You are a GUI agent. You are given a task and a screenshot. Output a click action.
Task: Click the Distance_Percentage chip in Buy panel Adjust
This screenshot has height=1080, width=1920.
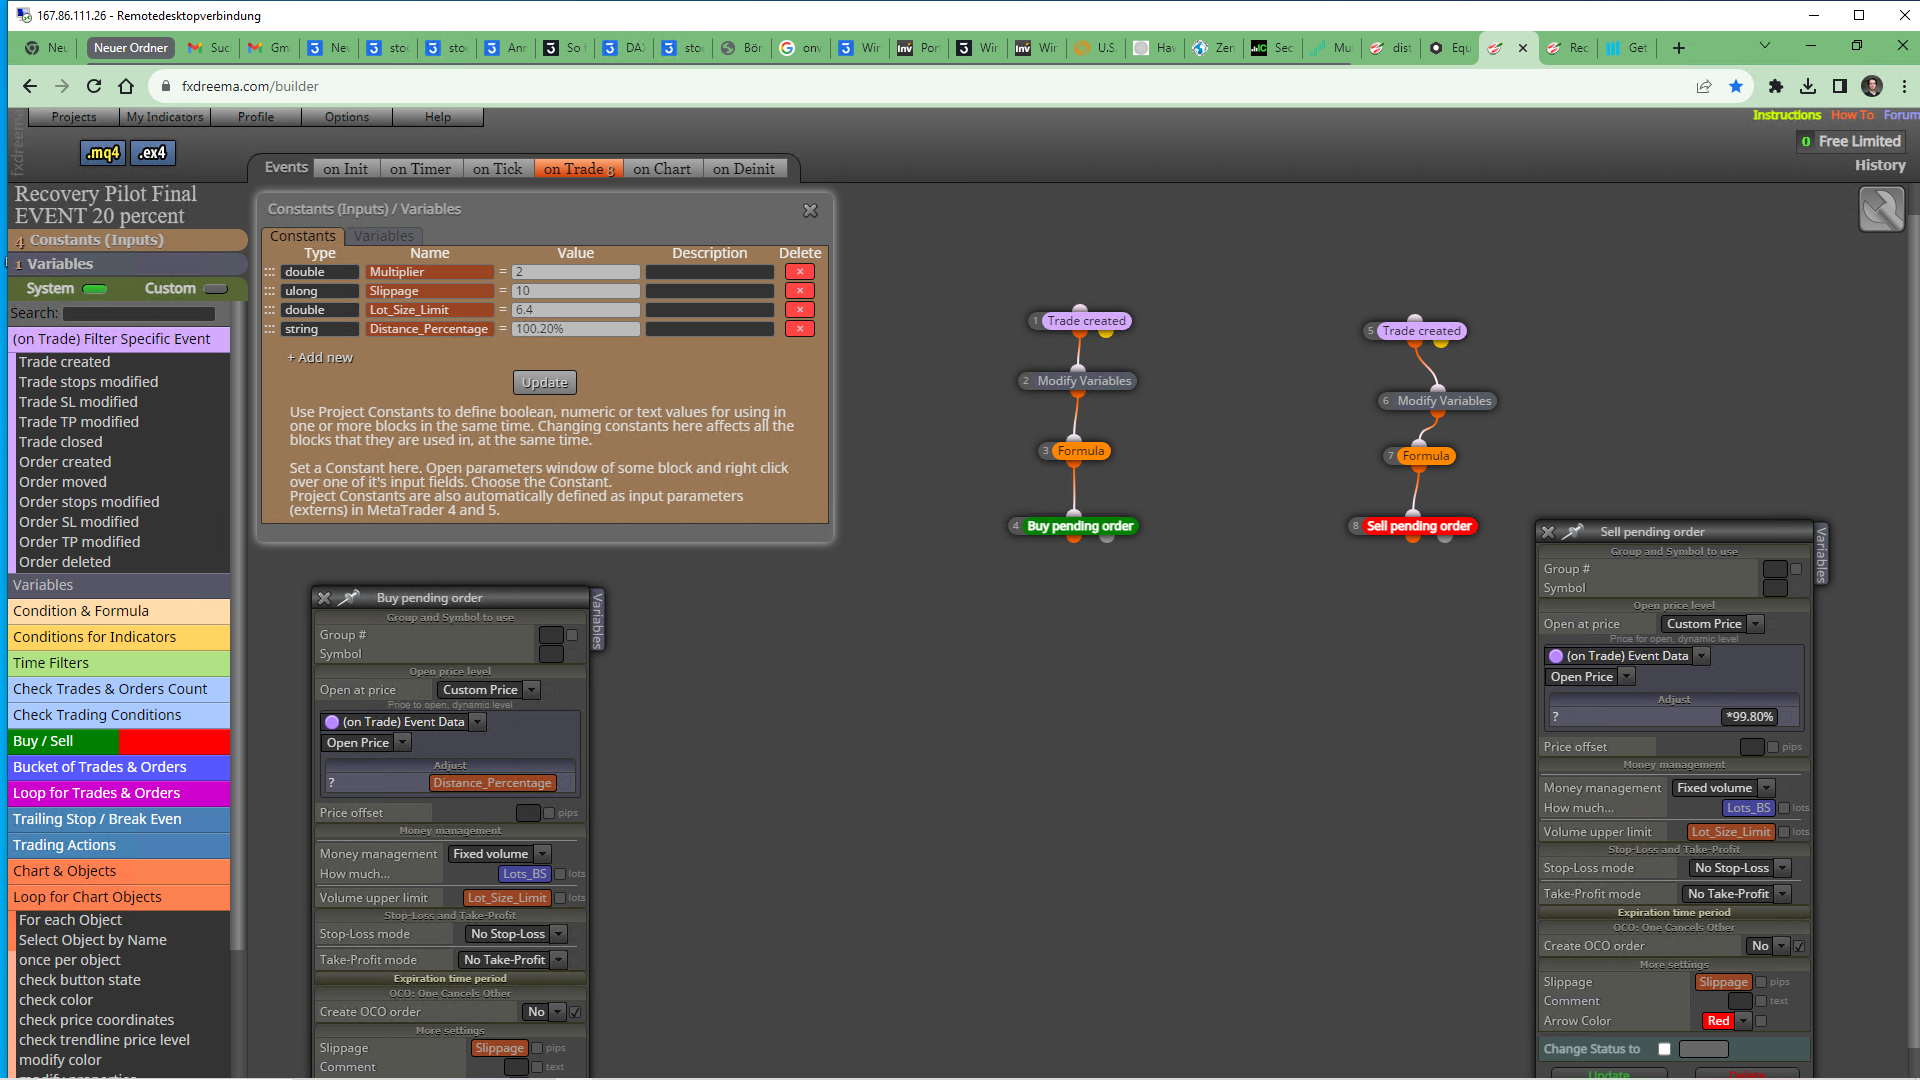(x=492, y=783)
